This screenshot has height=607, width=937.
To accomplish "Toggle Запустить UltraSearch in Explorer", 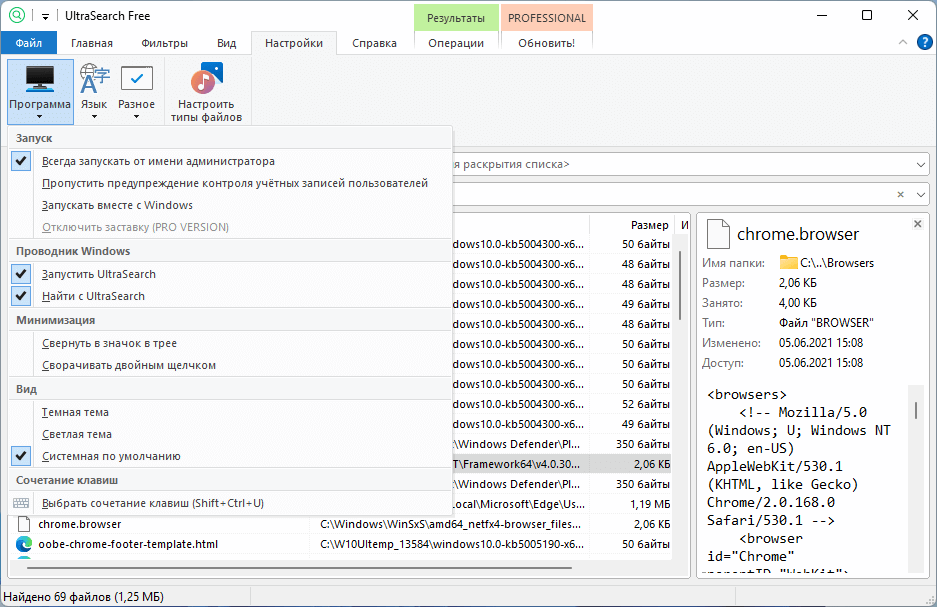I will (x=230, y=274).
